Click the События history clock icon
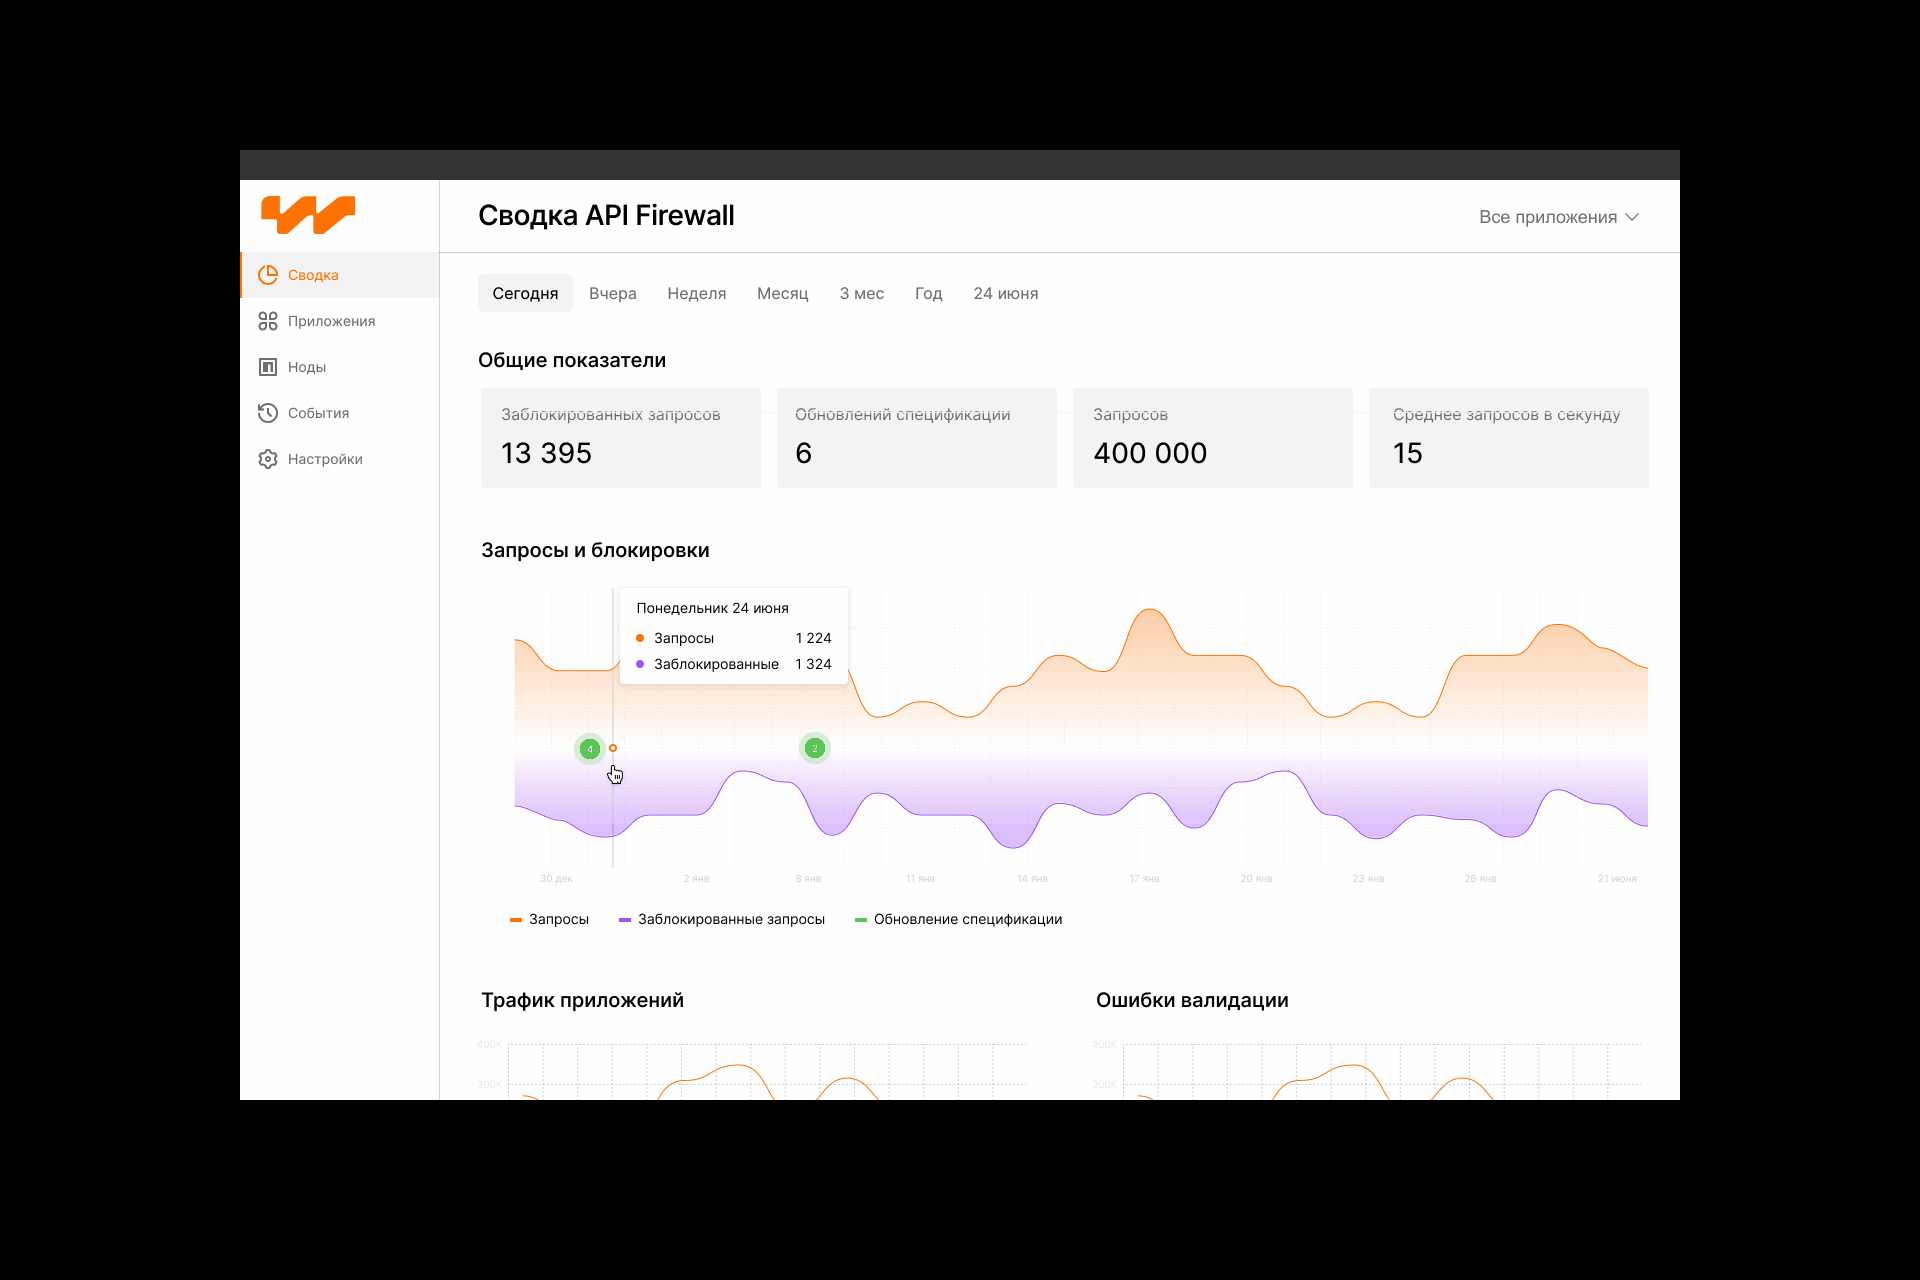The height and width of the screenshot is (1280, 1920). pos(268,413)
